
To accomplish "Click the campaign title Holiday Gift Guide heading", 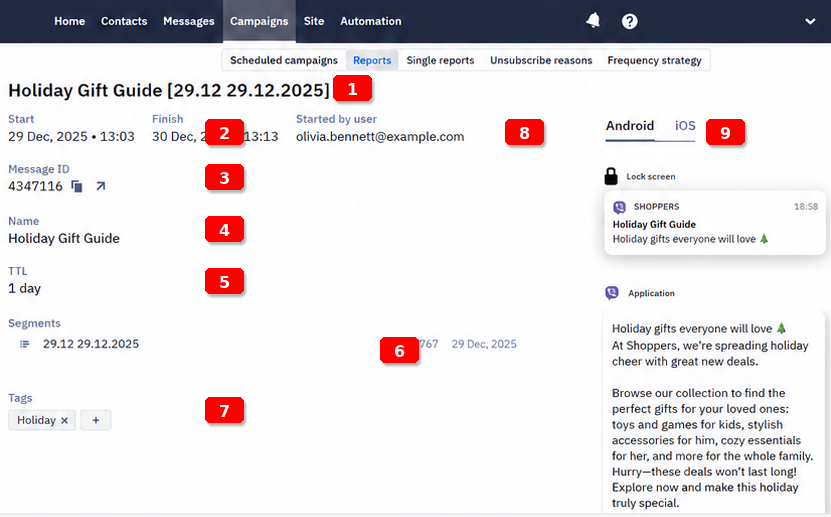I will (169, 91).
